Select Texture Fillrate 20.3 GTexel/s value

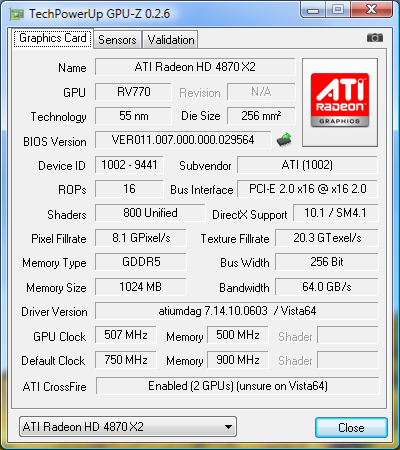point(327,238)
